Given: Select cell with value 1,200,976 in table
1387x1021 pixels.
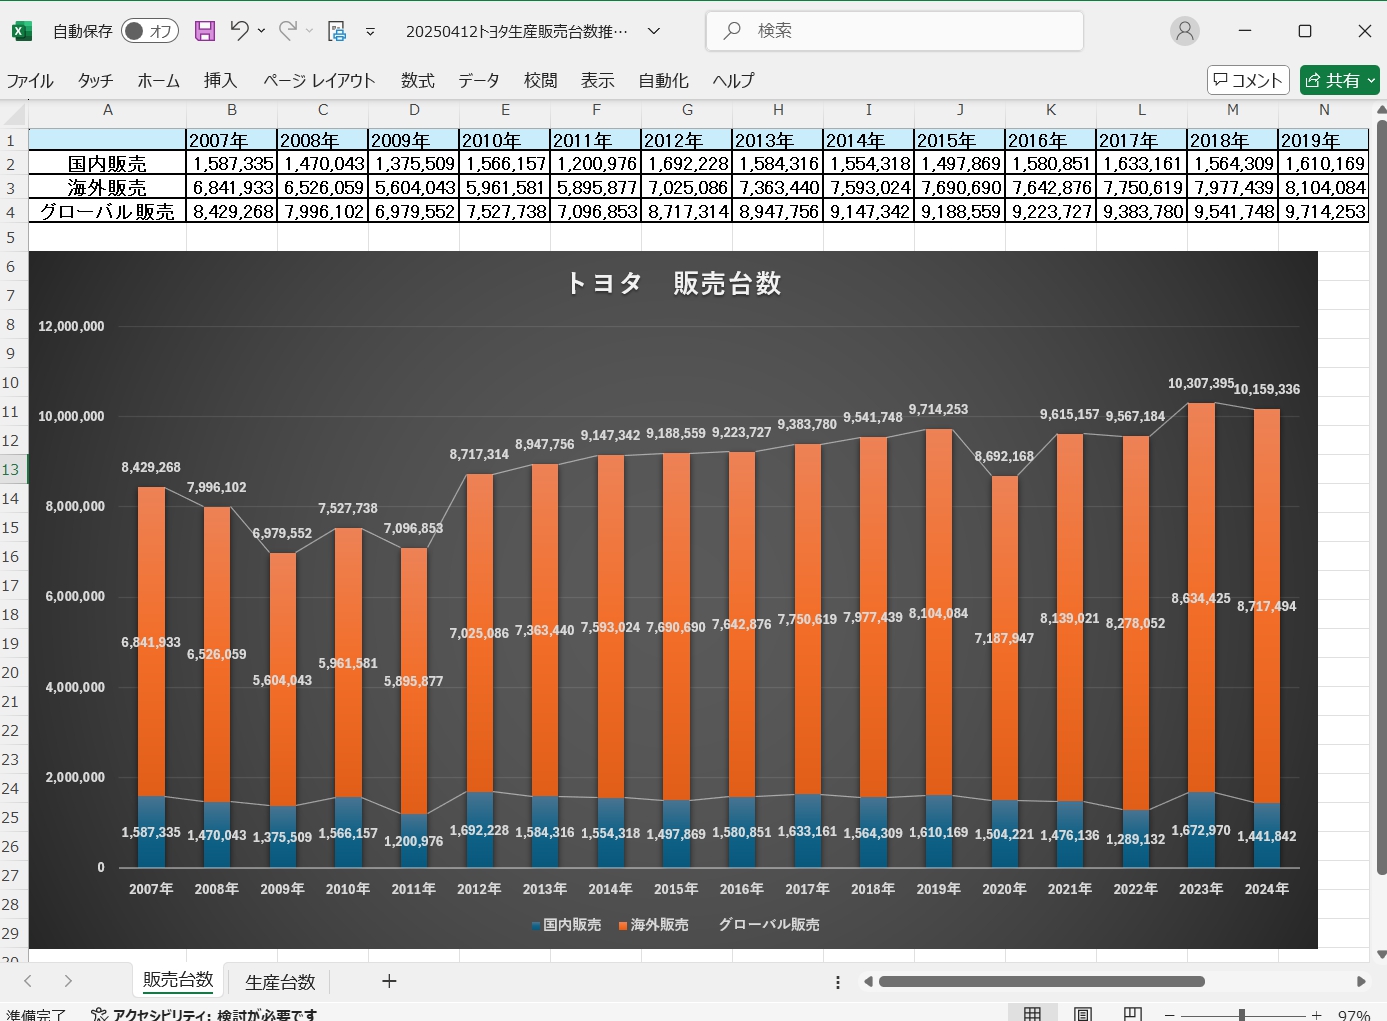Looking at the screenshot, I should click(x=596, y=164).
